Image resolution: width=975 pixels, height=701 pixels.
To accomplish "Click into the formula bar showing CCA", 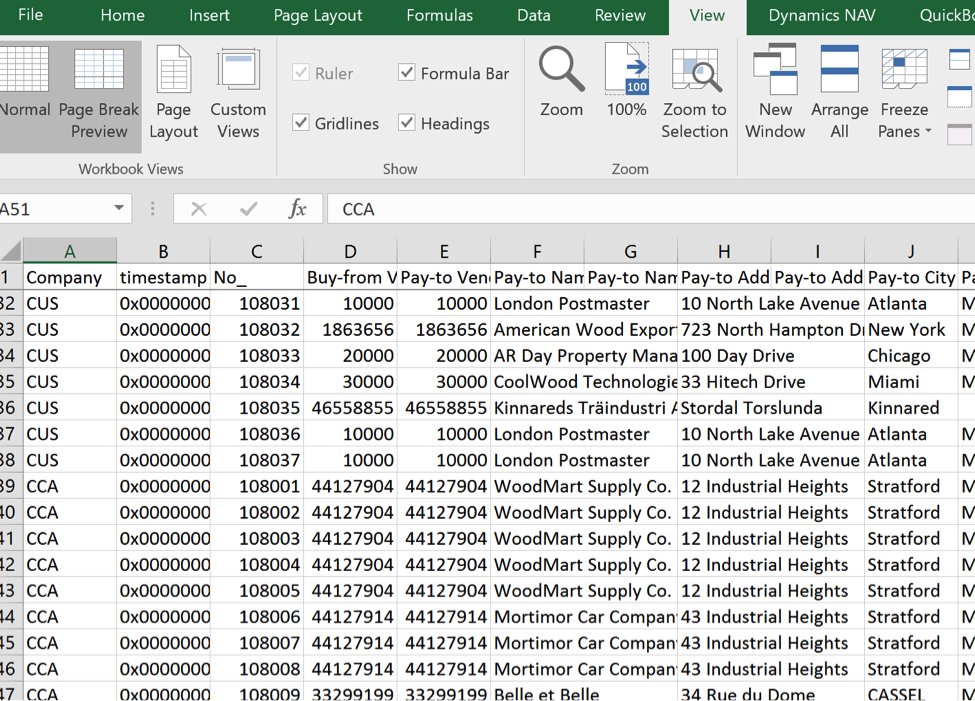I will [x=651, y=209].
